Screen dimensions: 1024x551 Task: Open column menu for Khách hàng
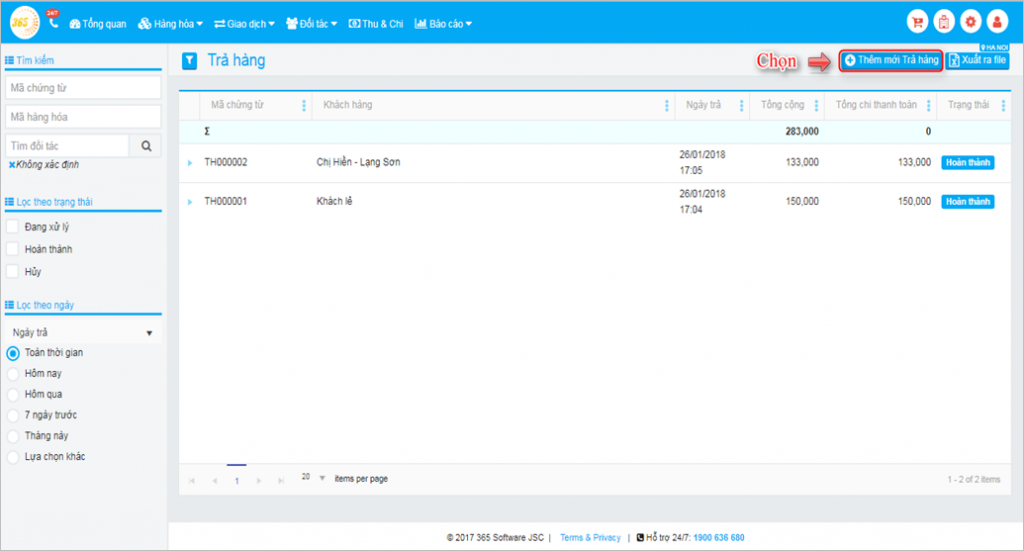click(x=666, y=105)
